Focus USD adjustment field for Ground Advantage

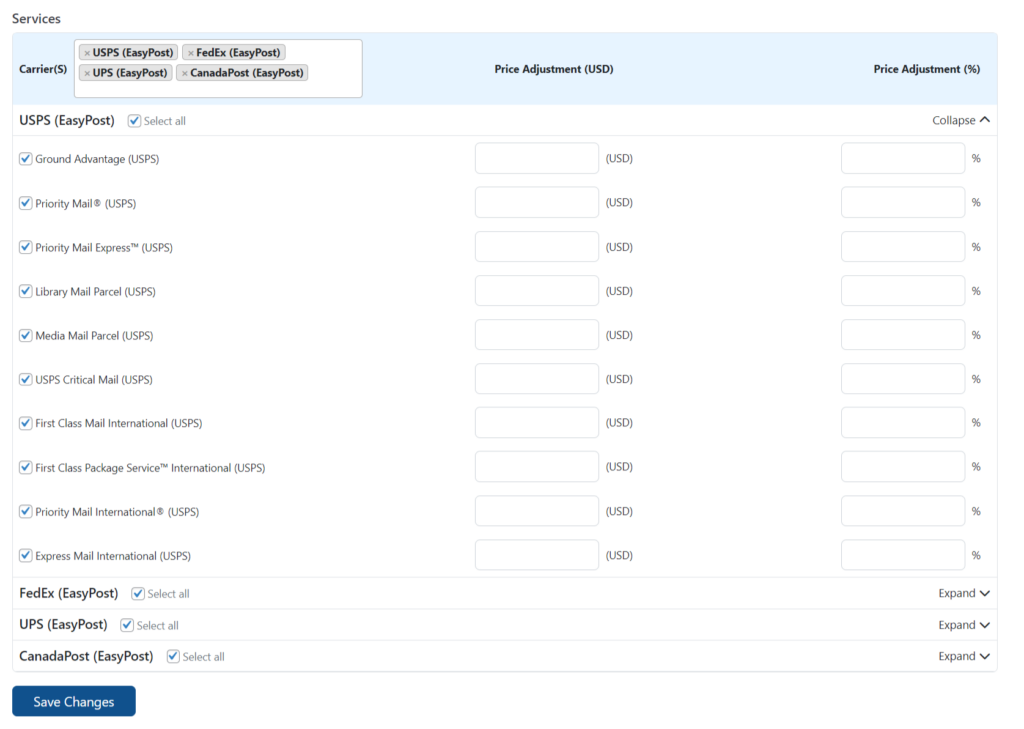coord(537,158)
